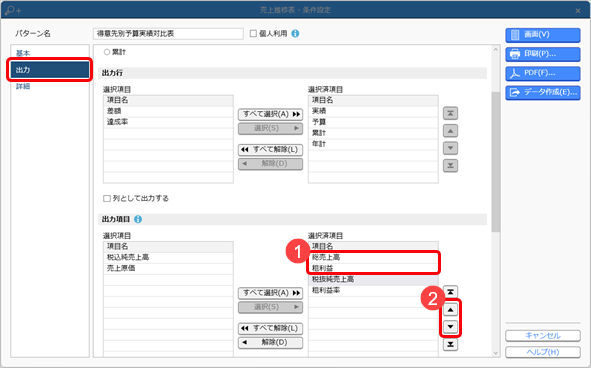Click info icon beside 出力項目 heading
This screenshot has height=368, width=591.
pyautogui.click(x=138, y=219)
